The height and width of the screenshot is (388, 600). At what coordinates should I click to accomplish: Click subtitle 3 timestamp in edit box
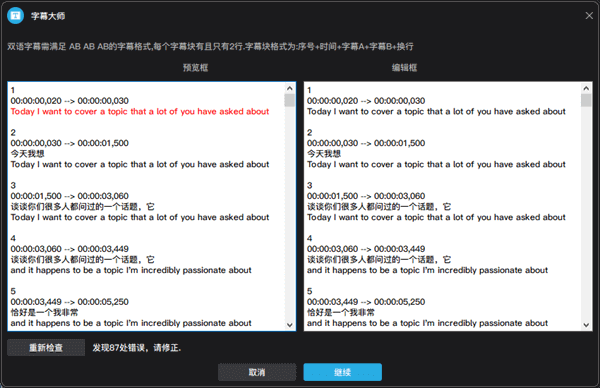tap(366, 196)
